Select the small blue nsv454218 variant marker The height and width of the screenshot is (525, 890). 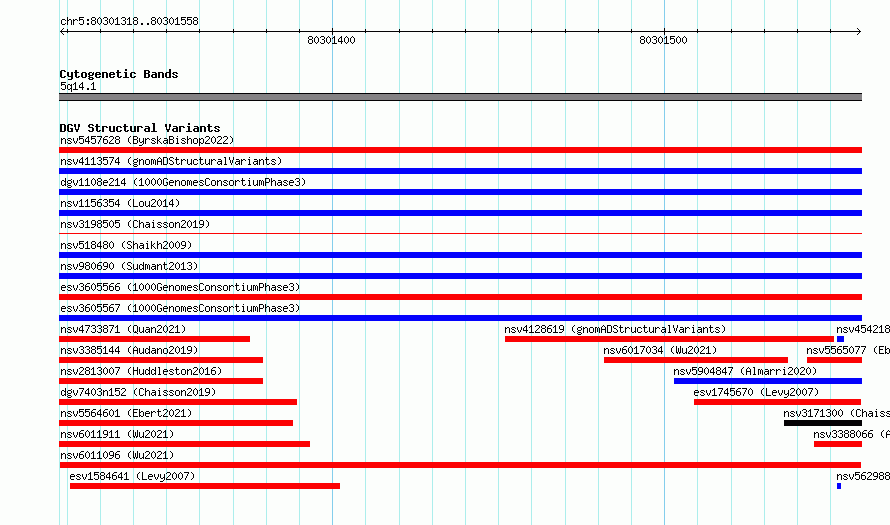coord(841,339)
